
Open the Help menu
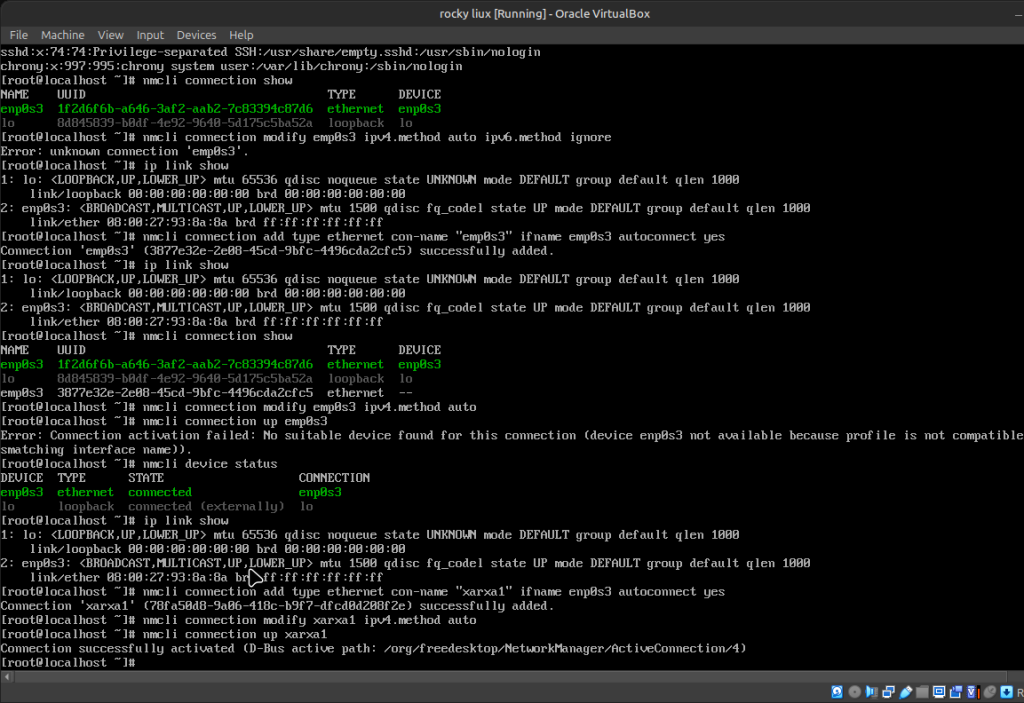pyautogui.click(x=241, y=35)
